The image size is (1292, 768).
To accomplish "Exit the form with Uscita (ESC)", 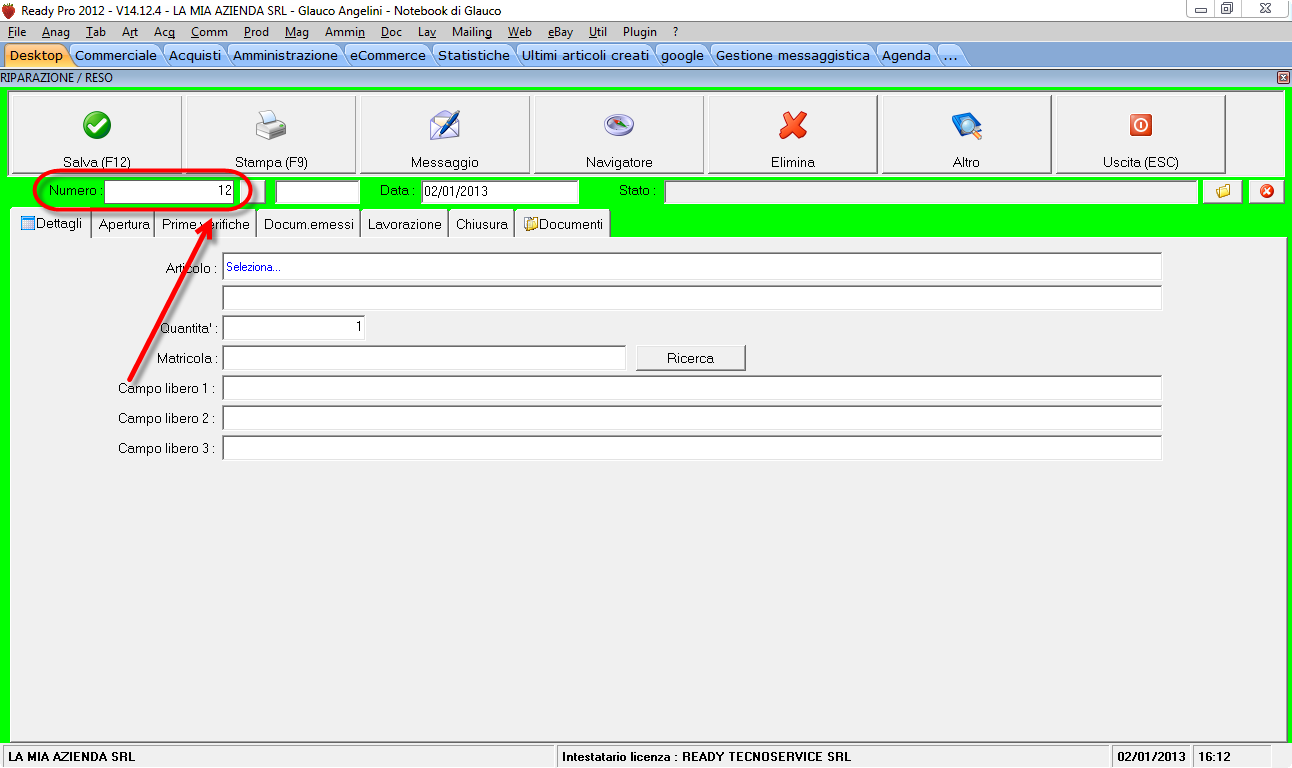I will (1141, 135).
